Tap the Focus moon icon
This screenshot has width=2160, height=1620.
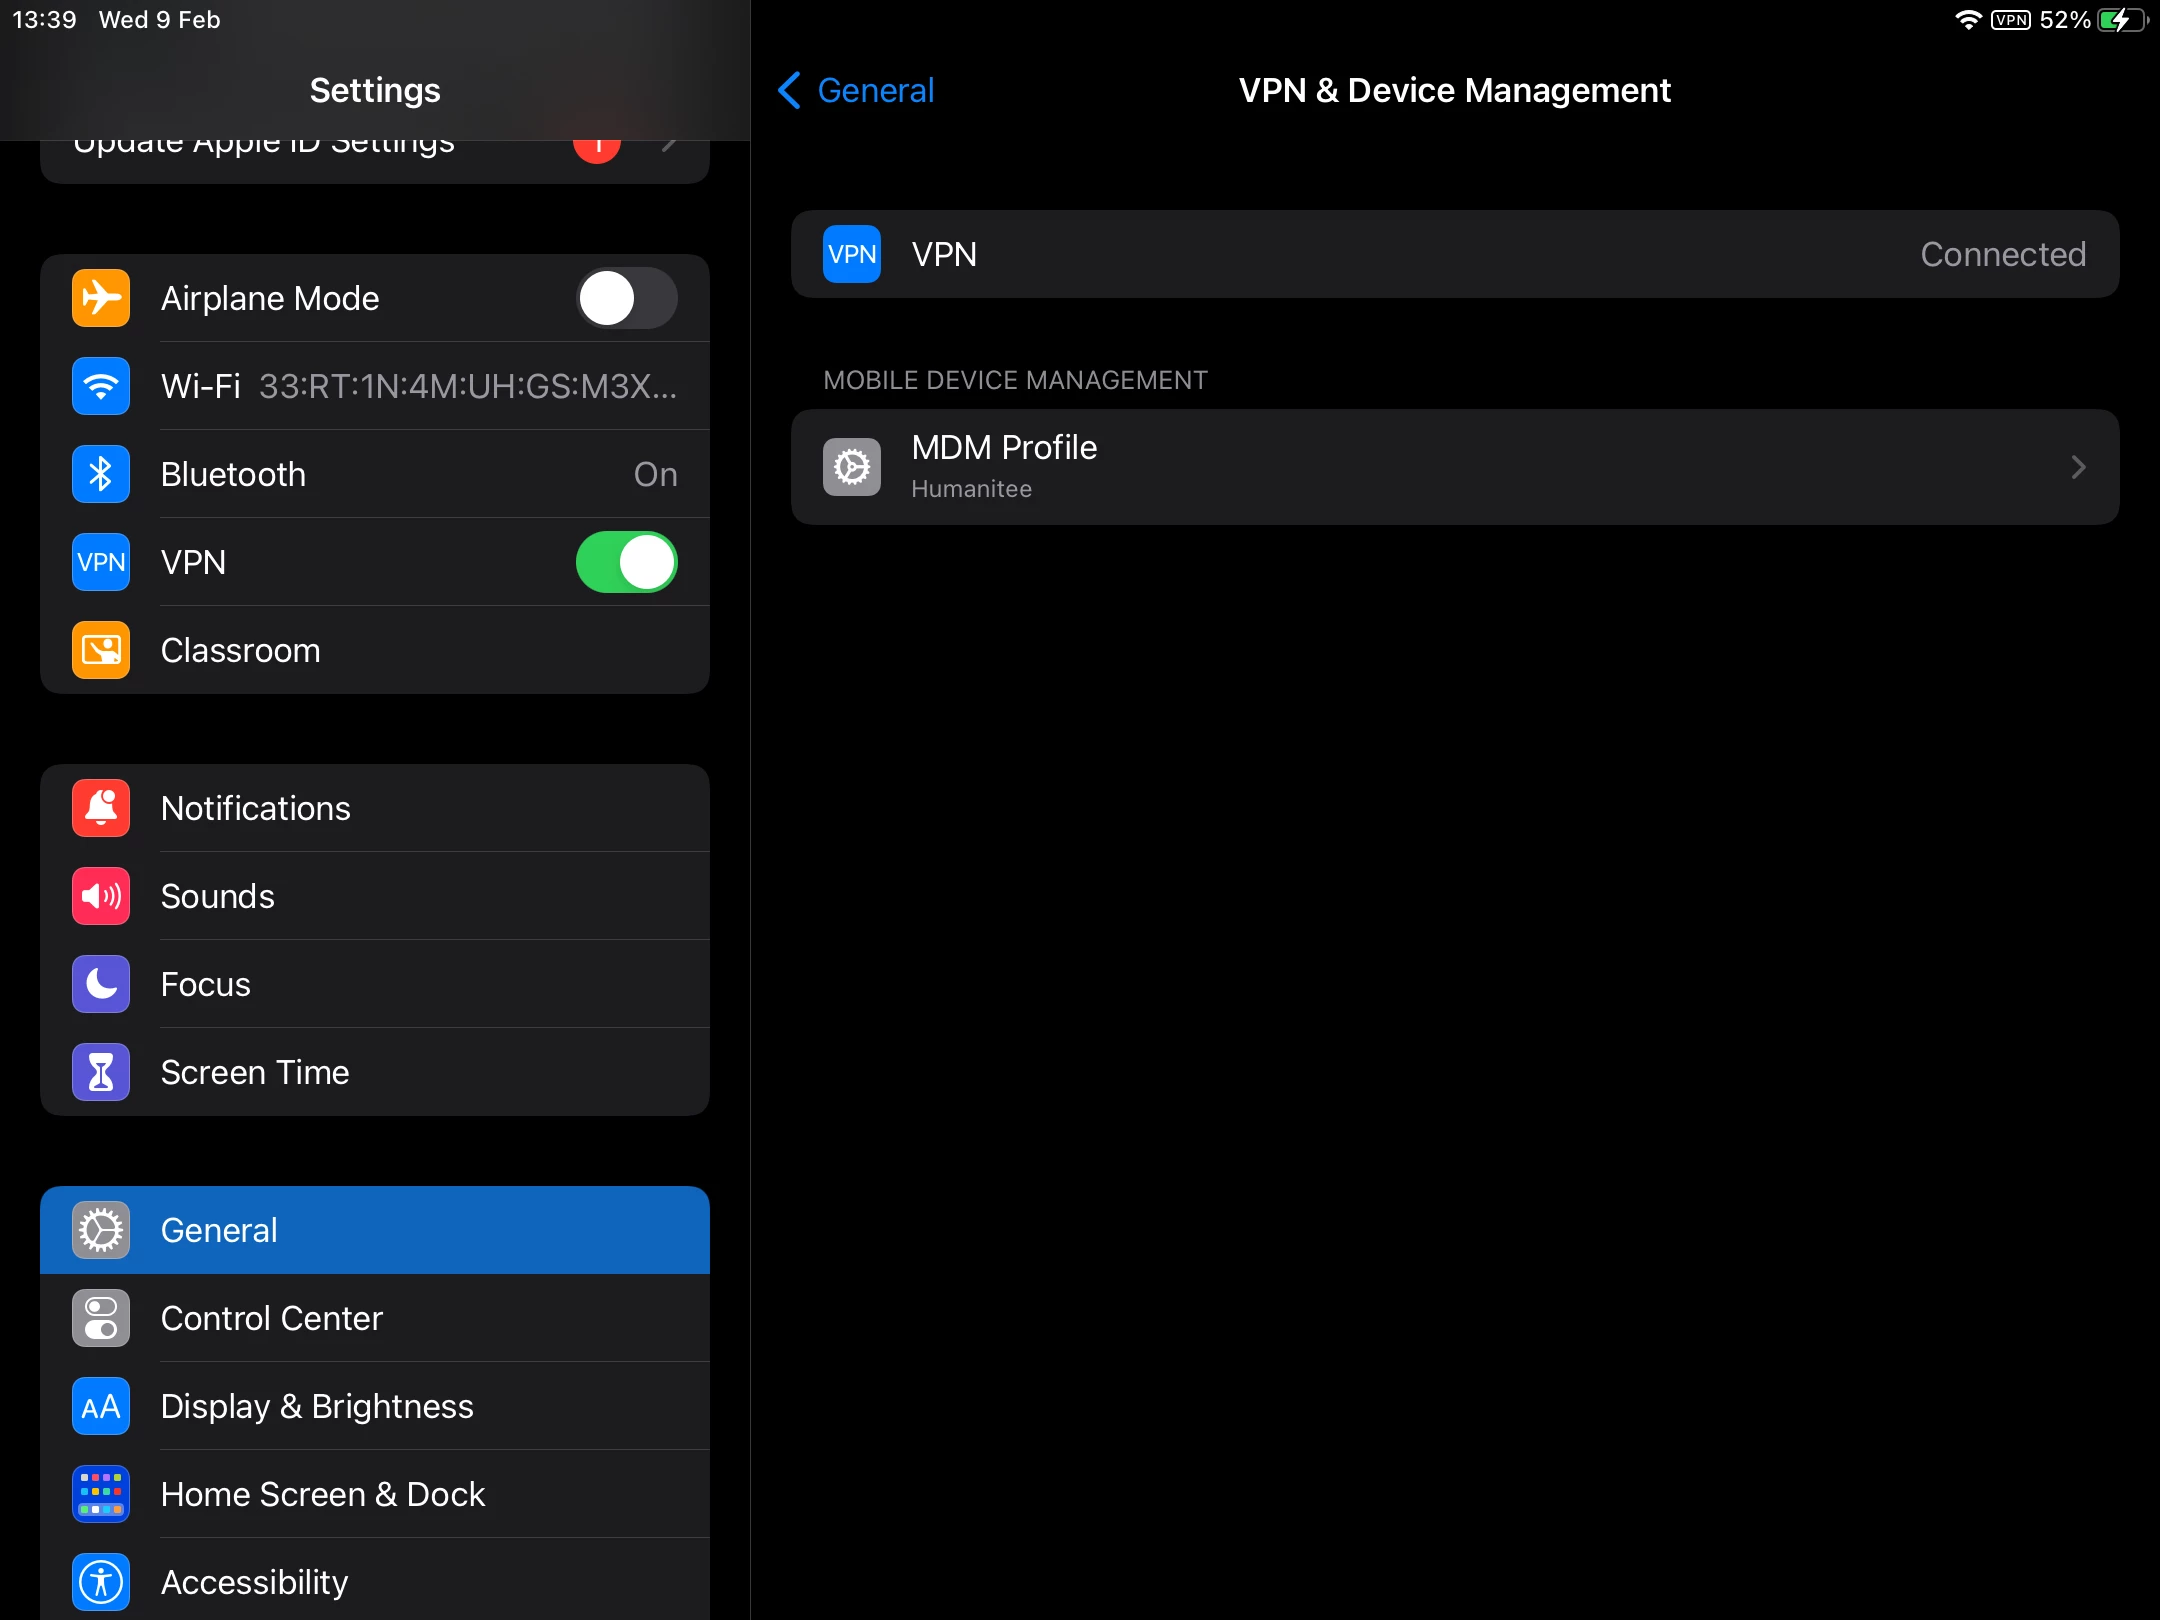(x=101, y=984)
